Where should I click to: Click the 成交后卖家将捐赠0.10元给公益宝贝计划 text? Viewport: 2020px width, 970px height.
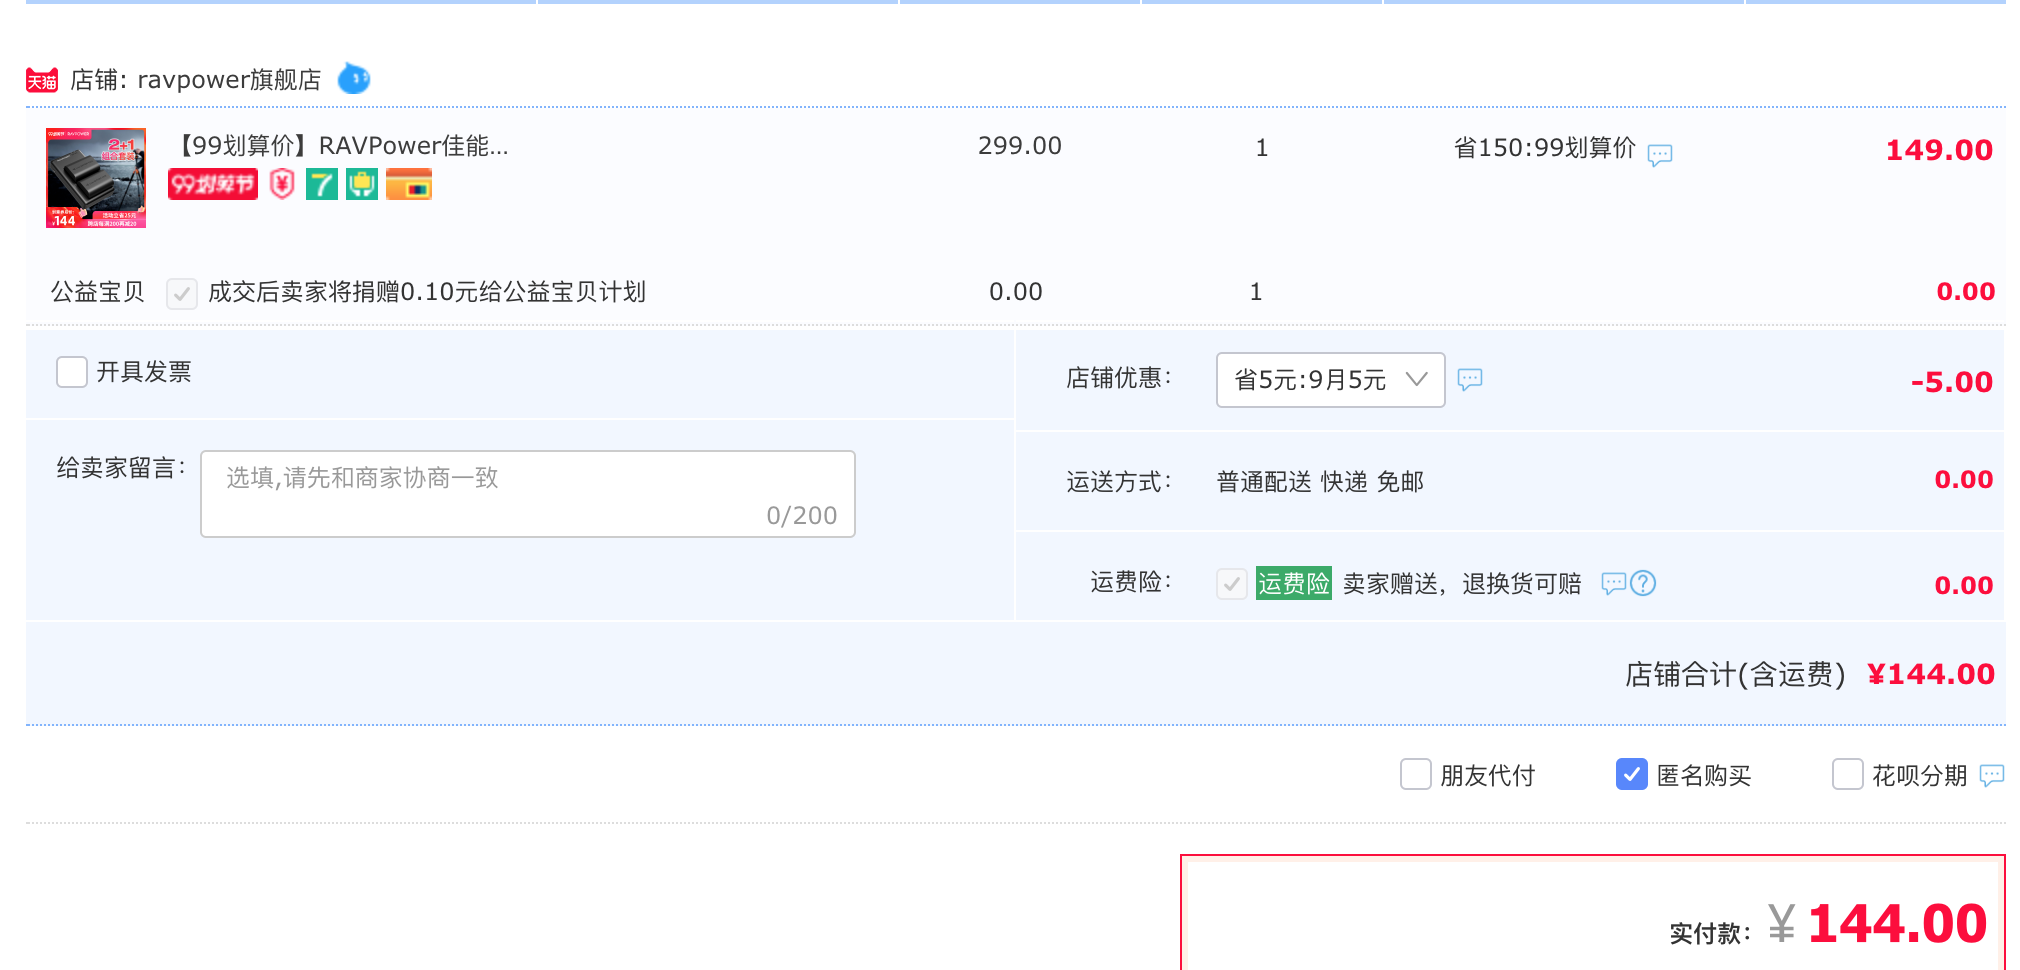[427, 292]
